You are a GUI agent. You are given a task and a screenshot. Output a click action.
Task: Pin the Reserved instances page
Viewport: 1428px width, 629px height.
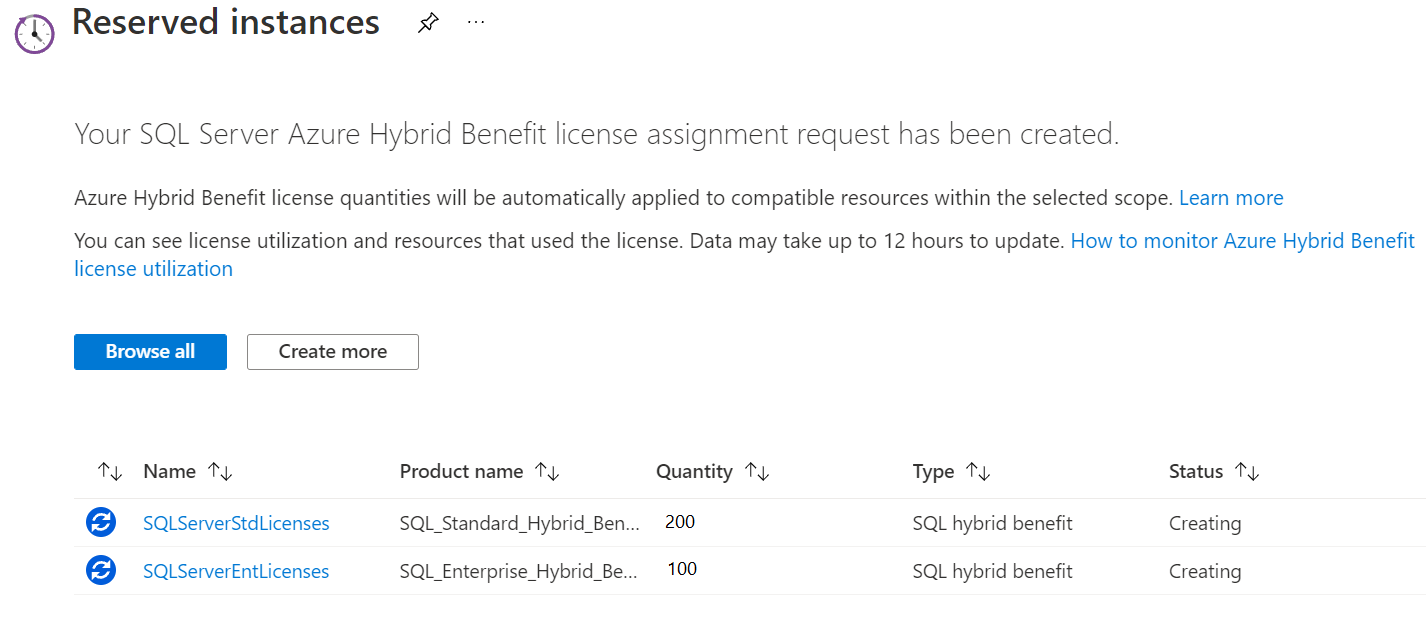pos(428,24)
